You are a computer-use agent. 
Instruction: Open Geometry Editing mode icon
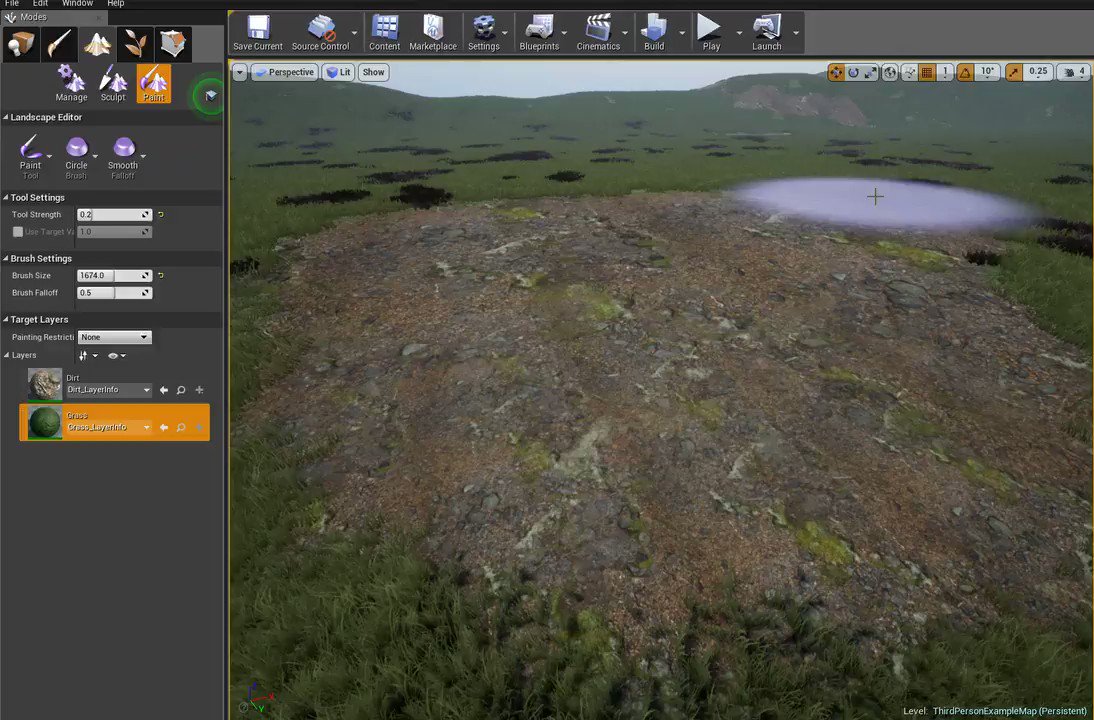coord(173,45)
